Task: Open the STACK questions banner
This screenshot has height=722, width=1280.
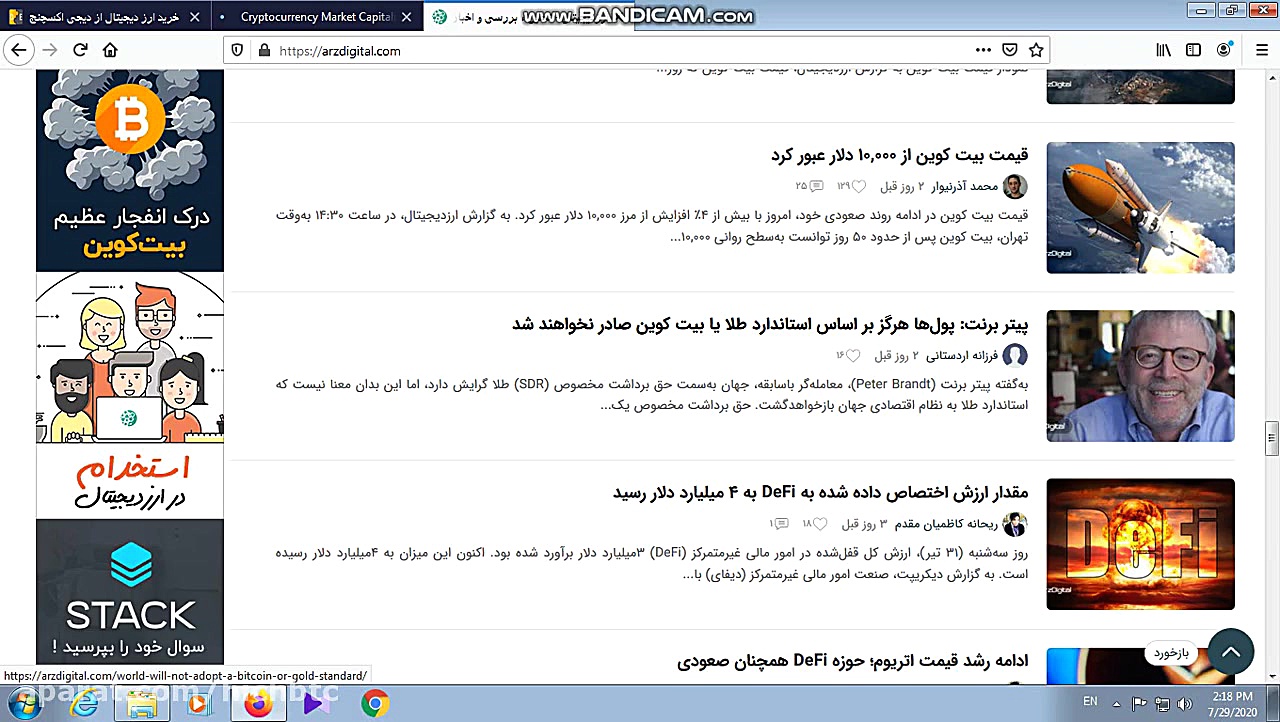Action: pyautogui.click(x=130, y=592)
